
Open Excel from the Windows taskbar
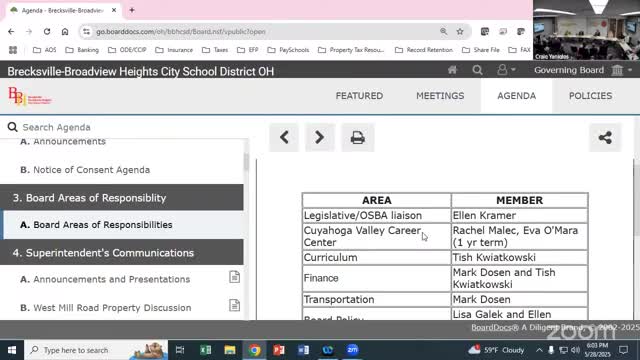click(x=205, y=350)
